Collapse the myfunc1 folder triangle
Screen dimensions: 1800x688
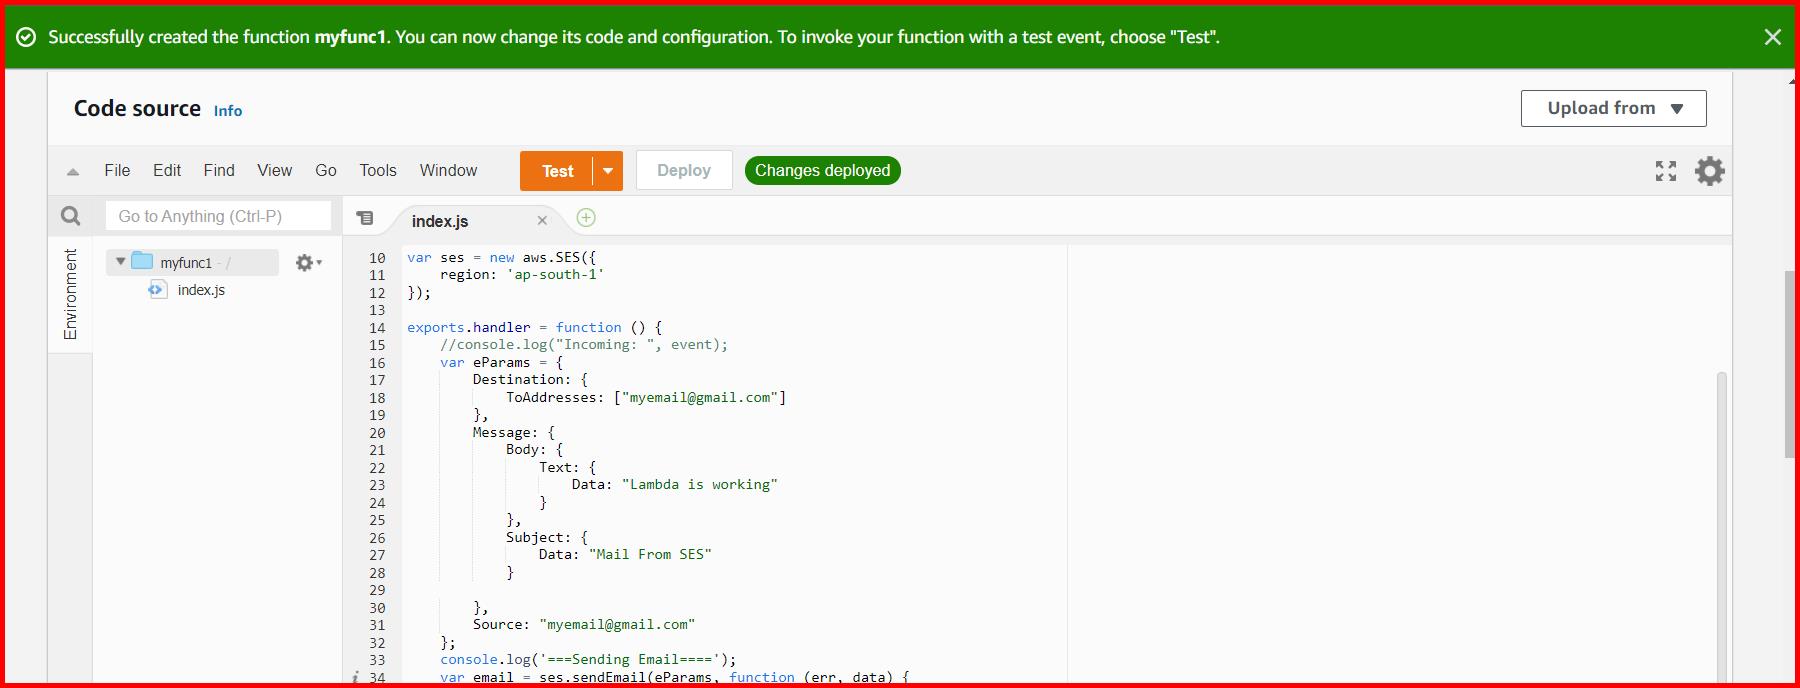(120, 262)
